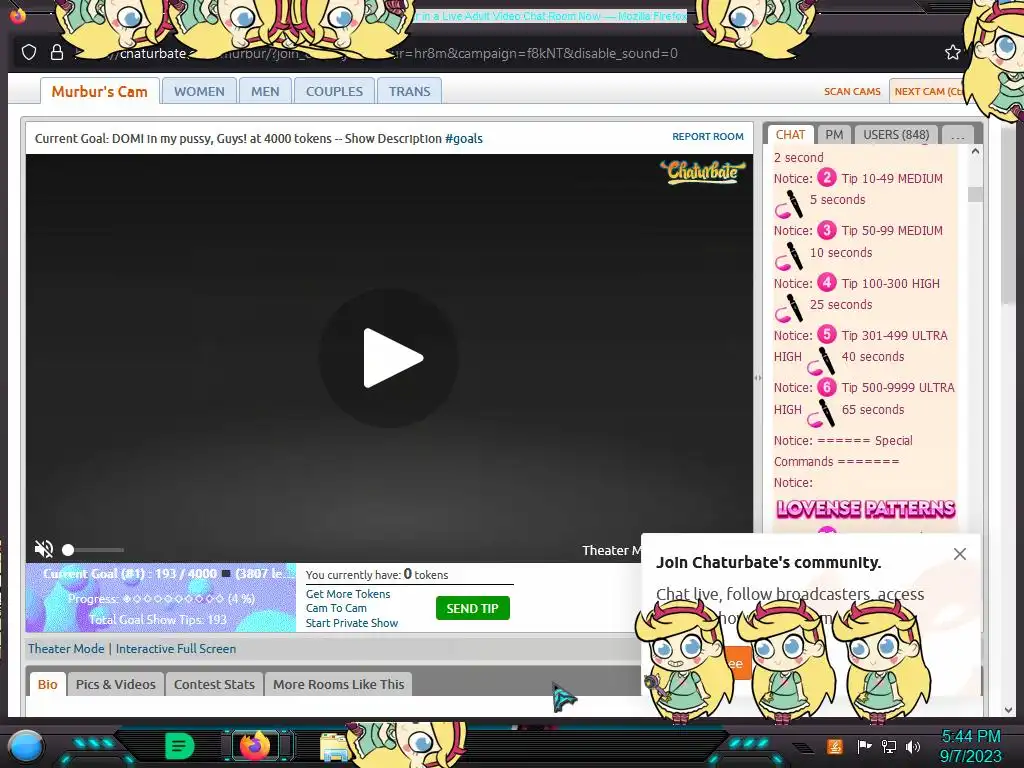The image size is (1024, 768).
Task: Select the Pics & Videos tab
Action: [116, 684]
